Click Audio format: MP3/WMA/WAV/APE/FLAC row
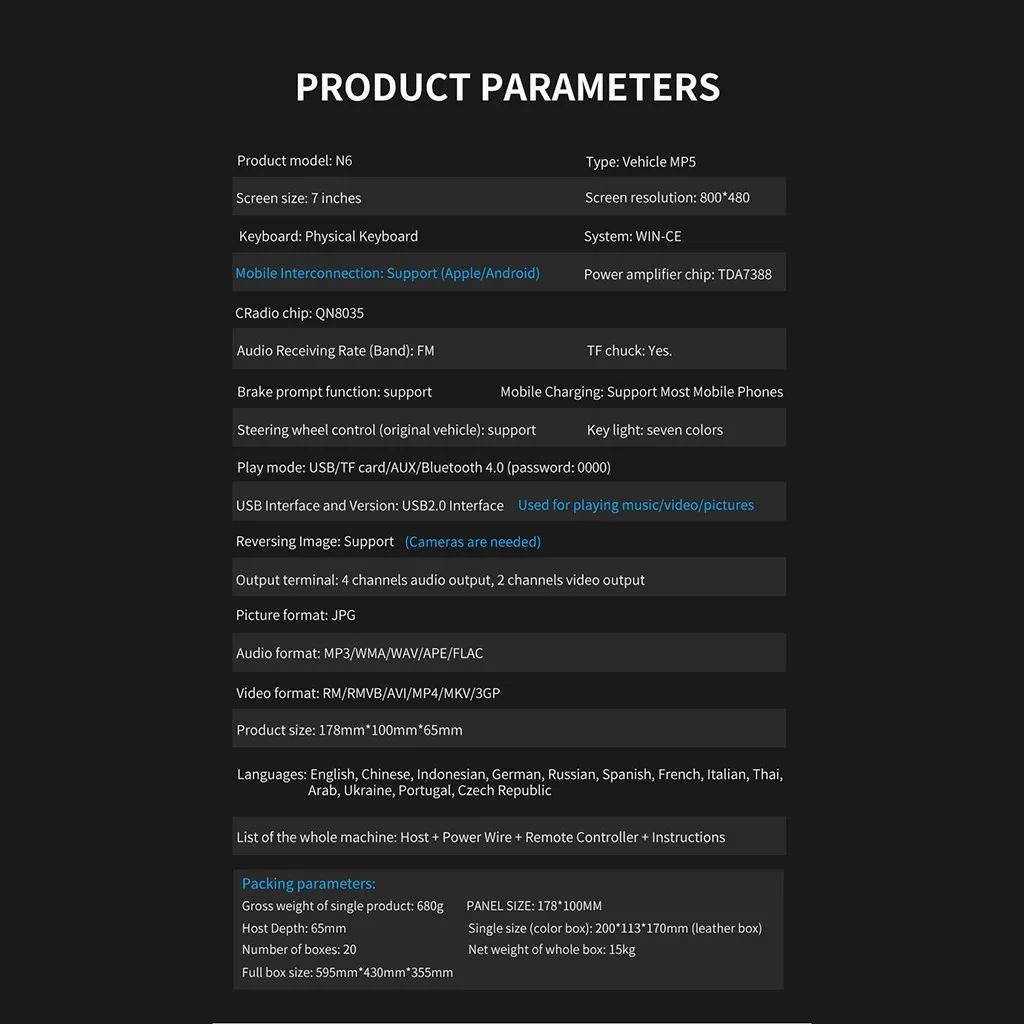1024x1024 pixels. pyautogui.click(x=509, y=652)
